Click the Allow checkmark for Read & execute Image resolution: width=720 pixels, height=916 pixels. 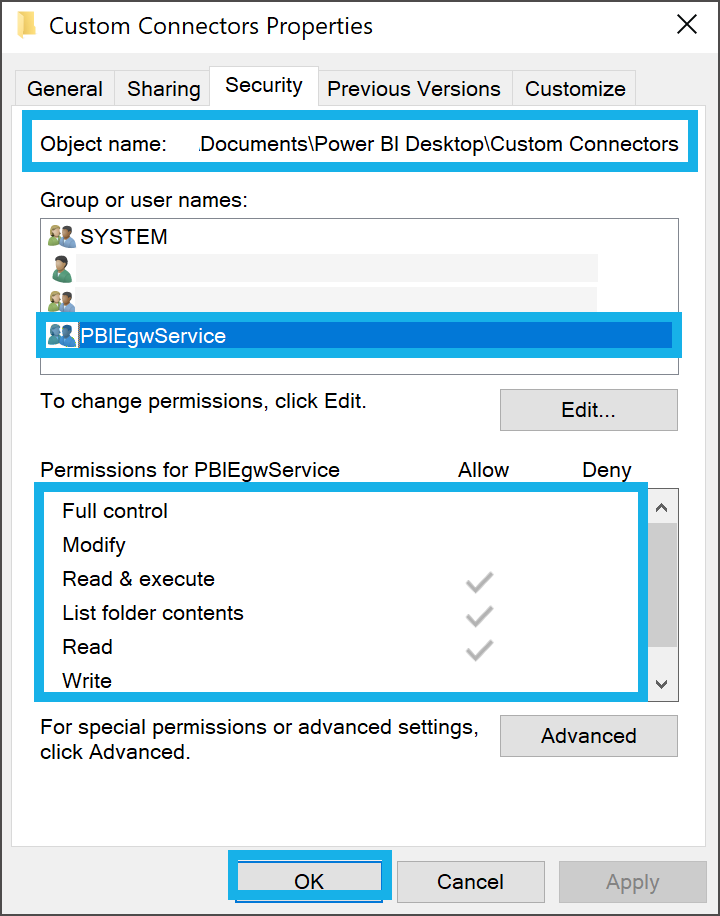tap(479, 582)
